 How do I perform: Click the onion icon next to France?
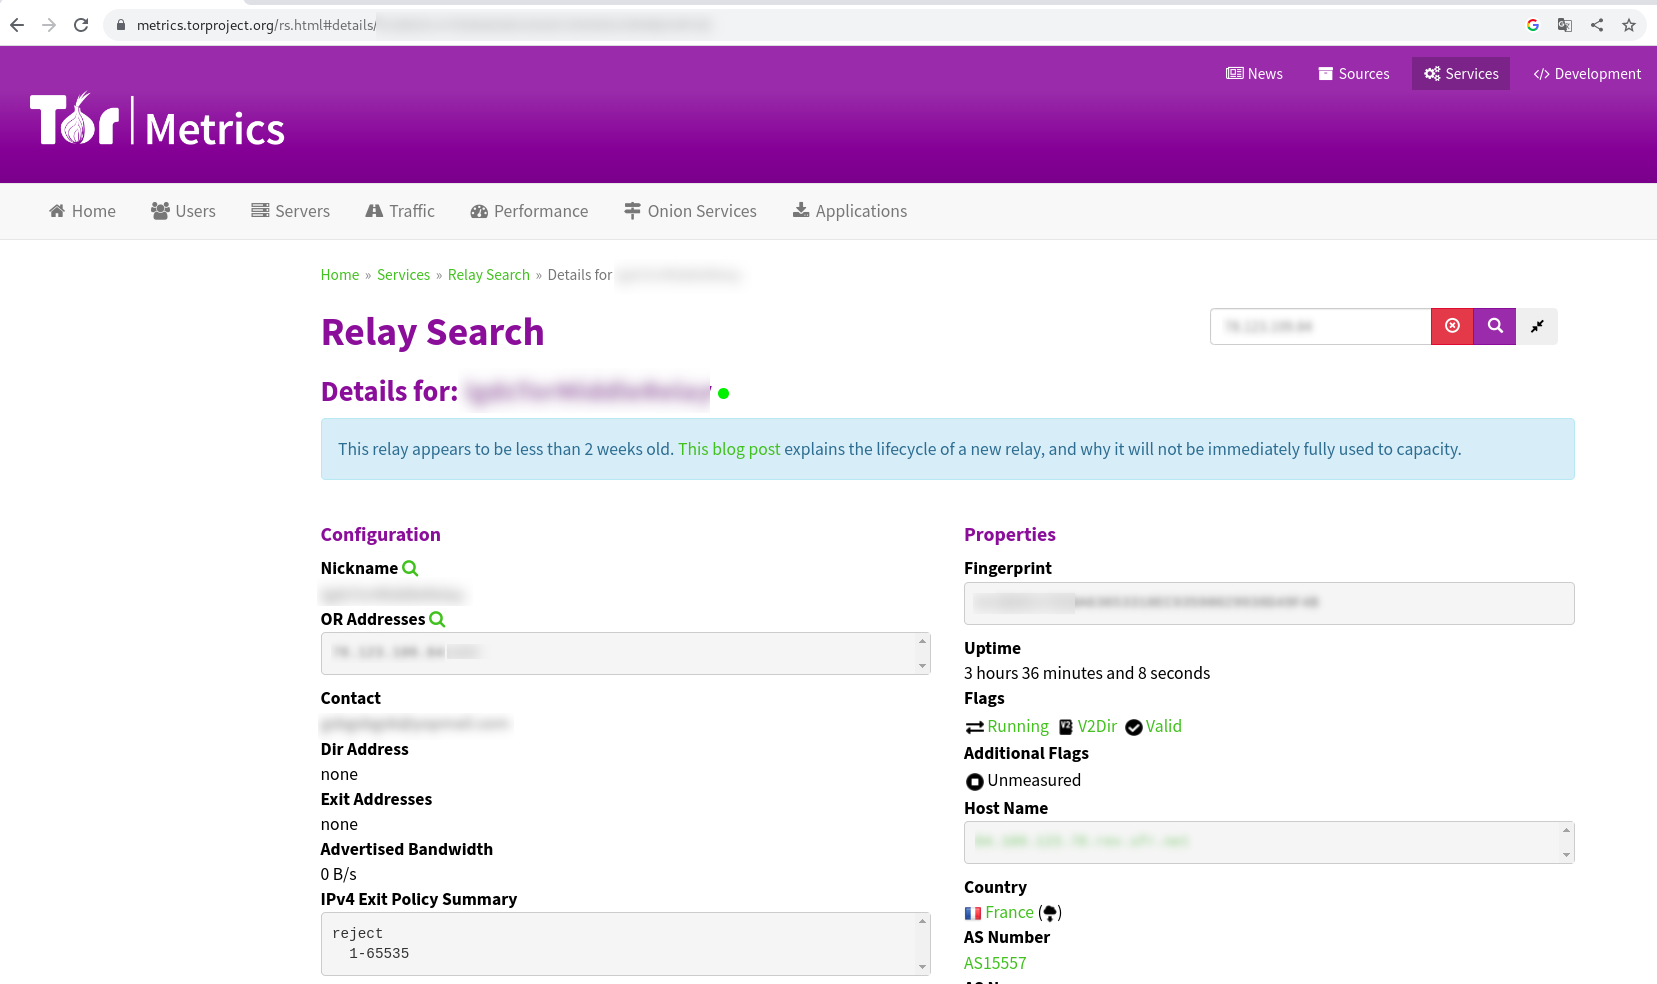click(1050, 912)
